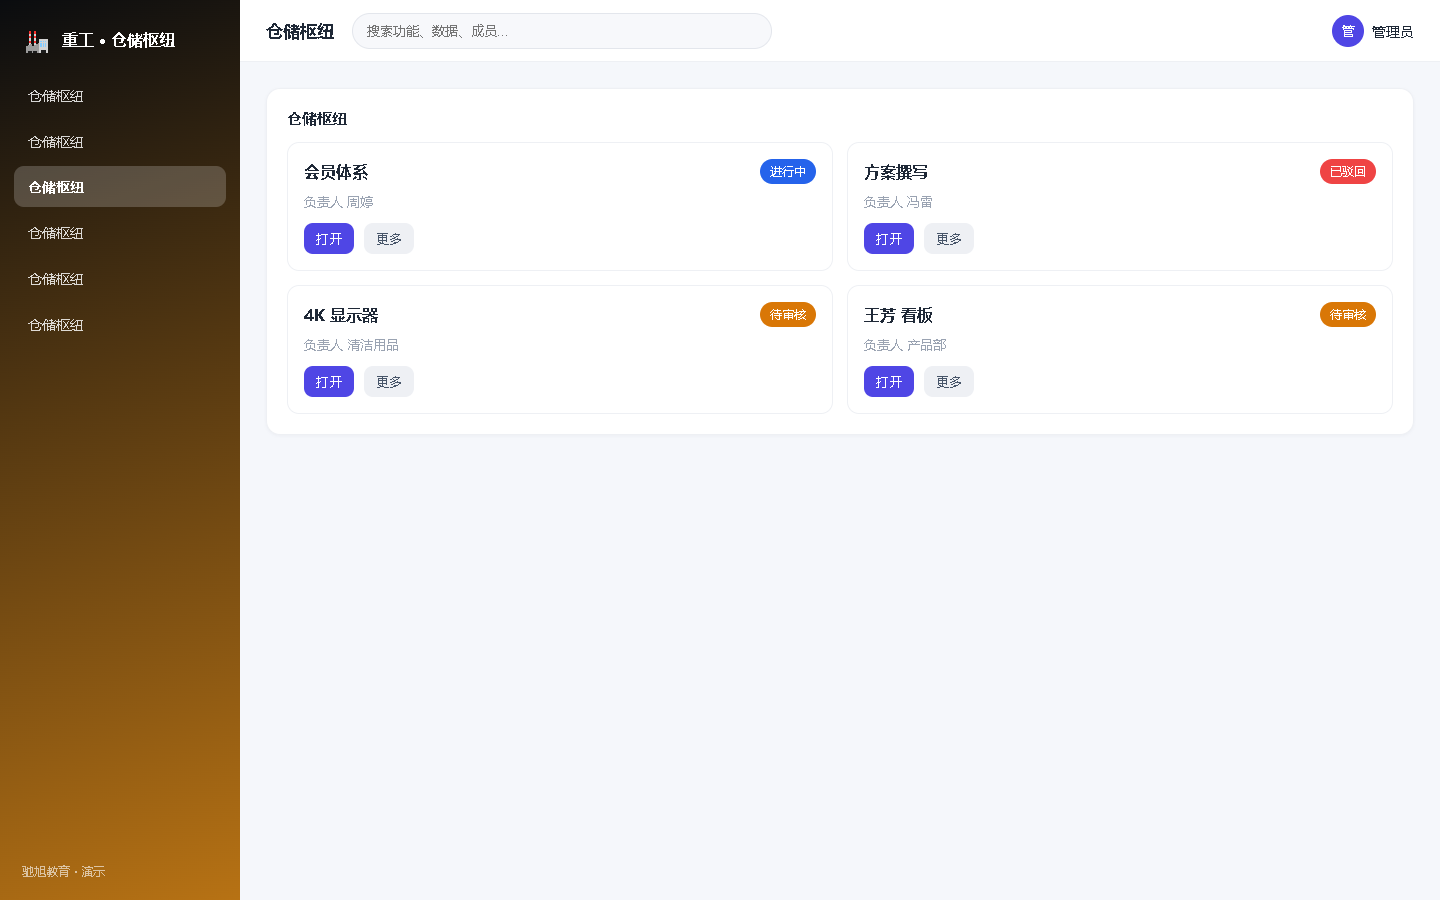Screen dimensions: 1440x900
Task: Click the 负责人 周婷 text
Action: (338, 202)
